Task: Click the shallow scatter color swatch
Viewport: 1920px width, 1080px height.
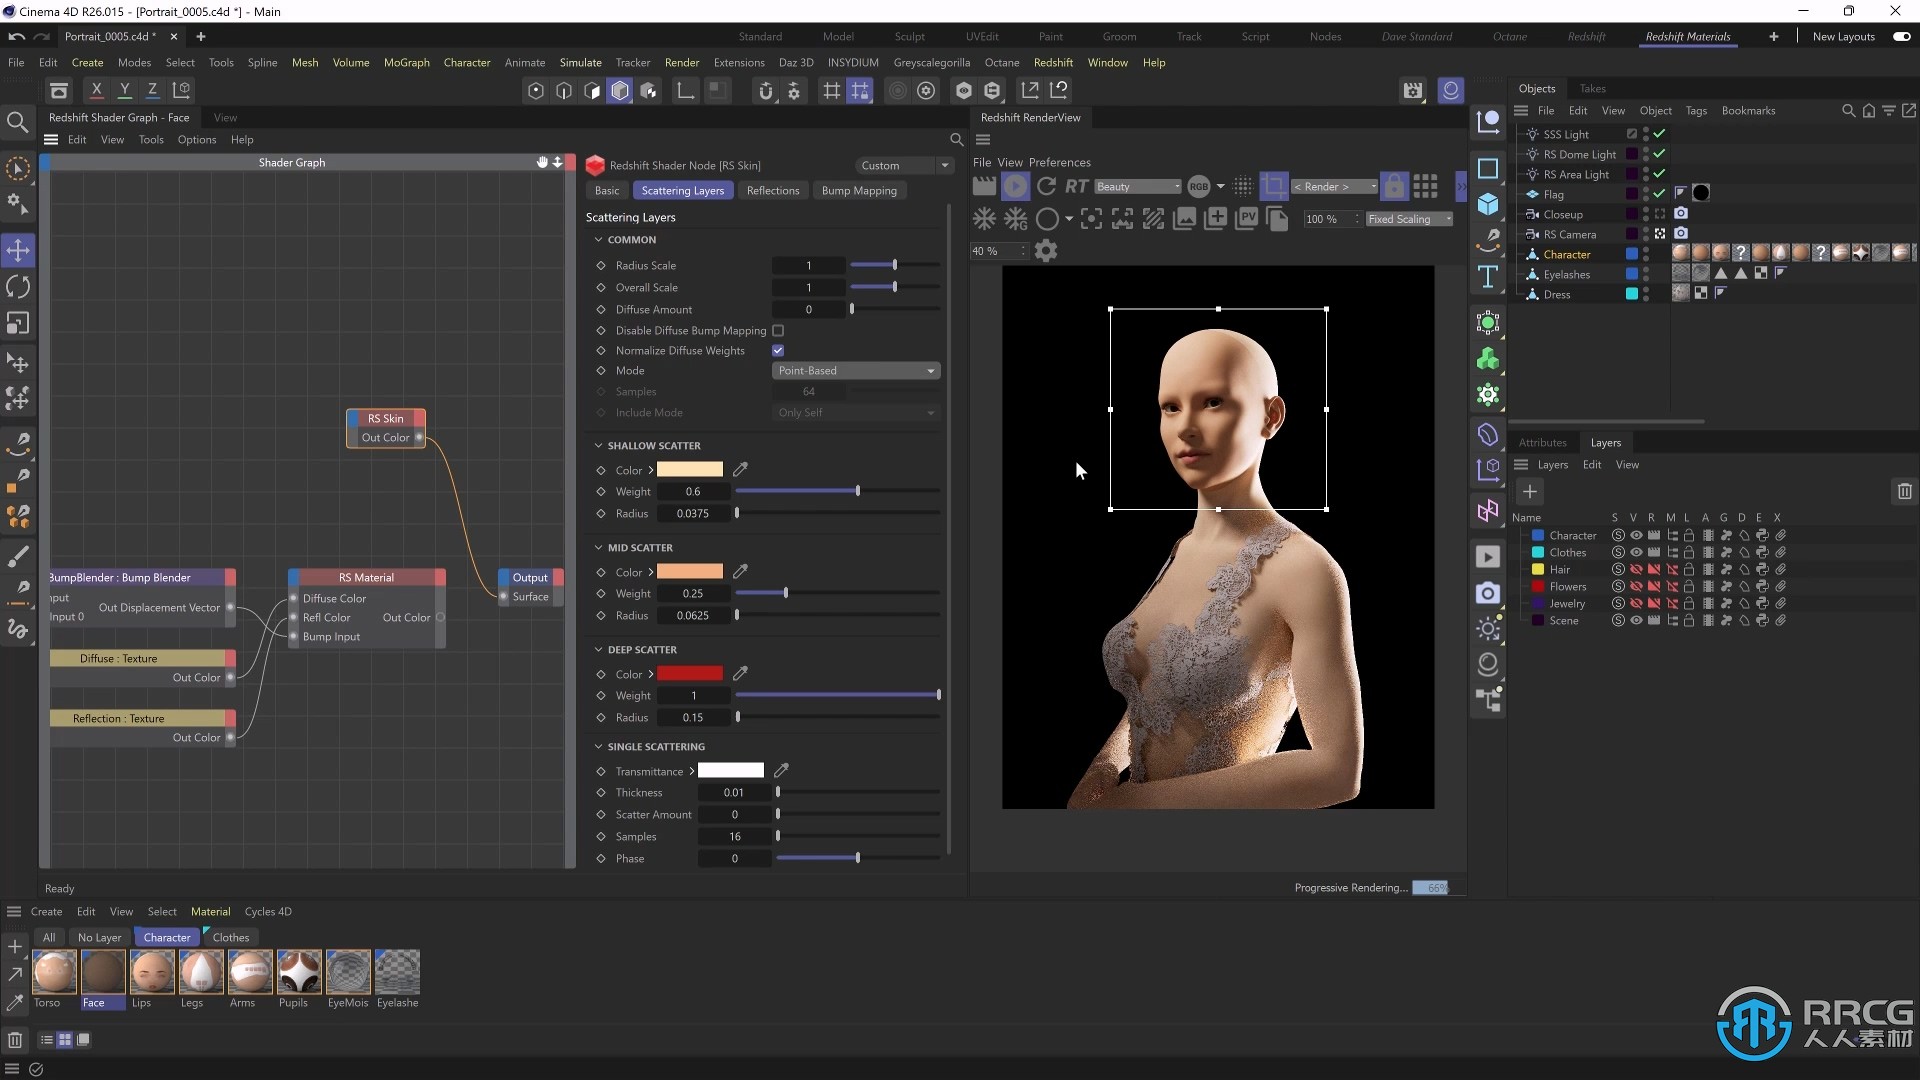Action: (x=690, y=469)
